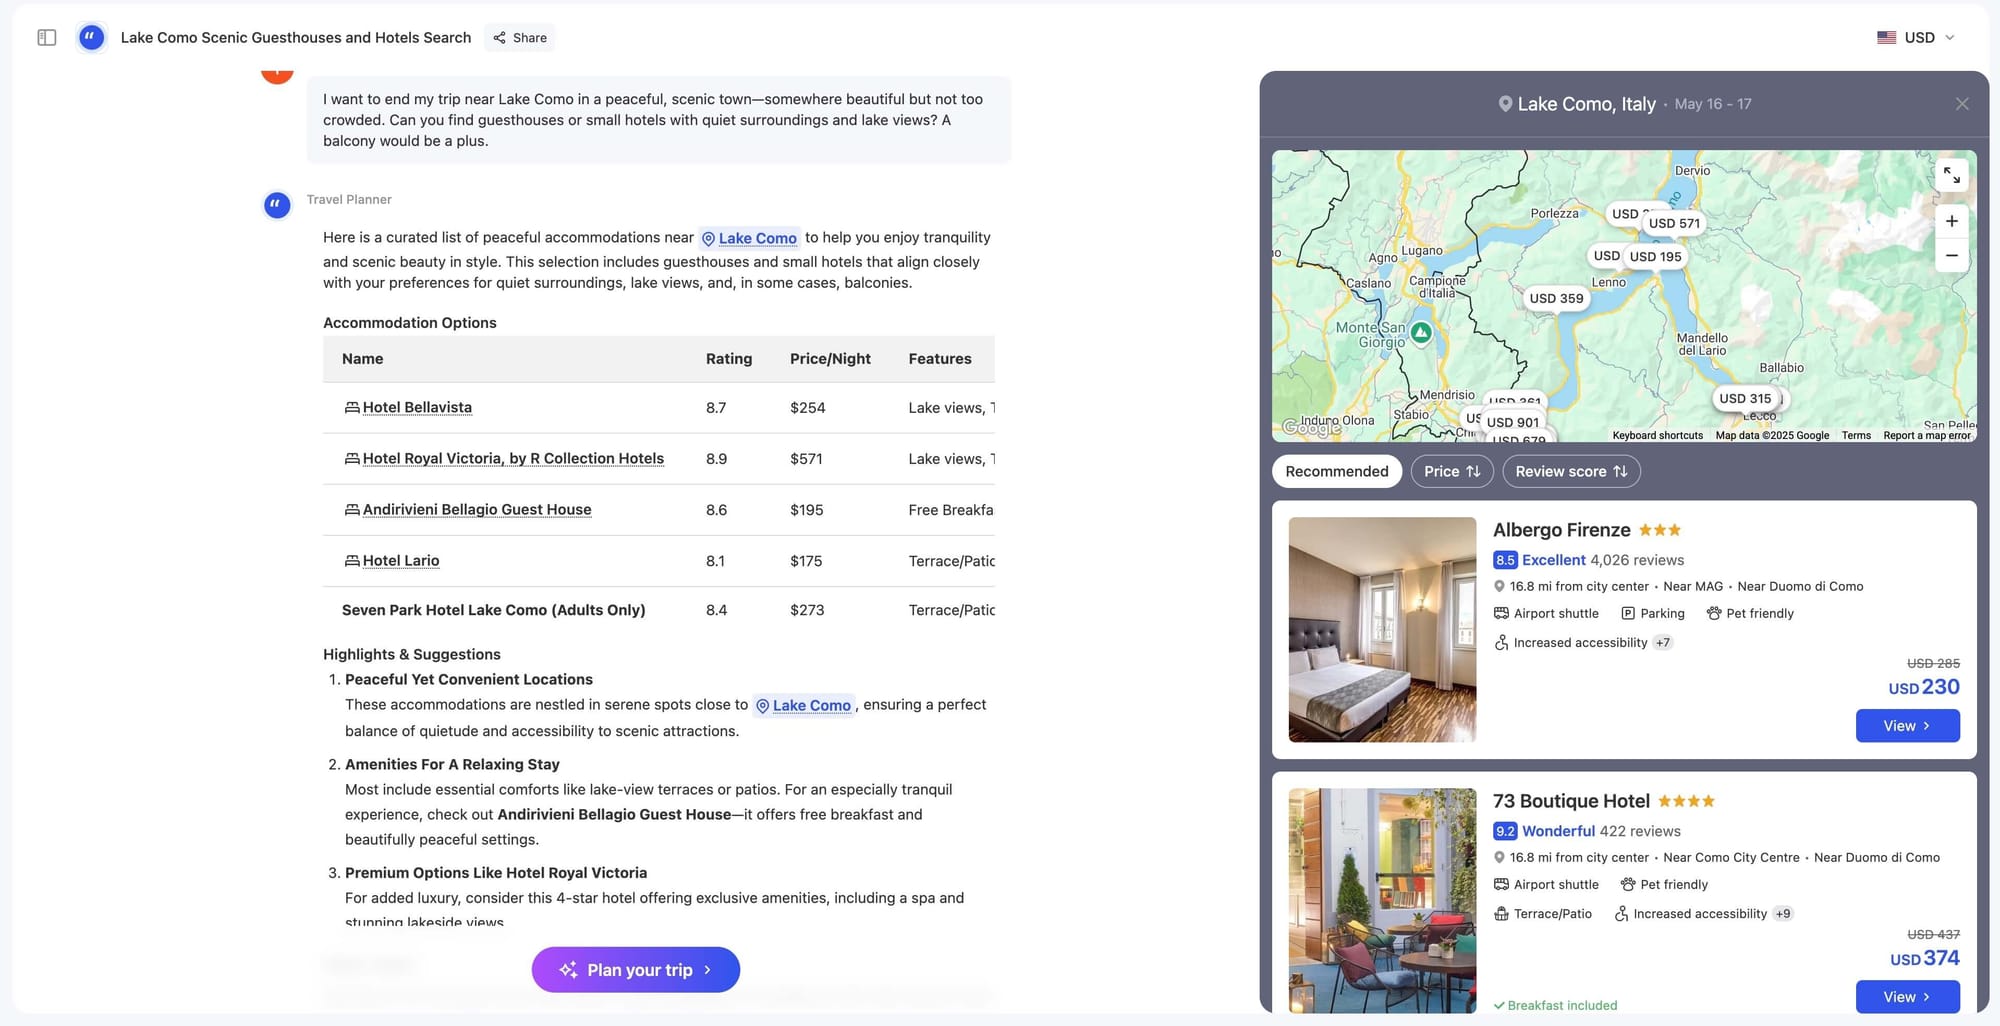Open the Hotel Bellavista link
Viewport: 2000px width, 1026px height.
tap(417, 408)
